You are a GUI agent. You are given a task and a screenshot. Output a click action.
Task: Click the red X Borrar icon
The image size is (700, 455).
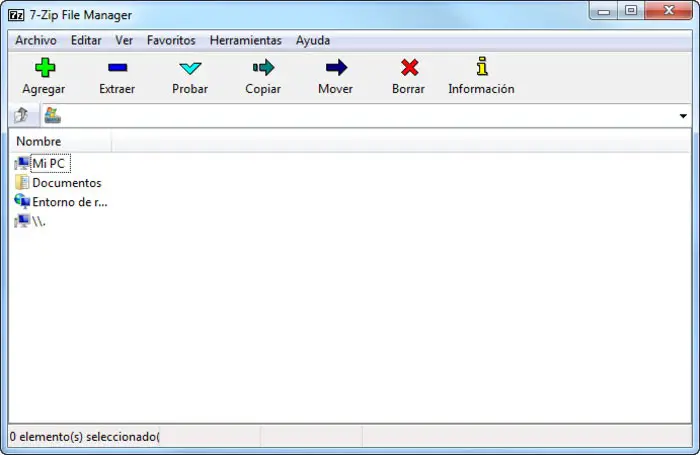click(409, 68)
